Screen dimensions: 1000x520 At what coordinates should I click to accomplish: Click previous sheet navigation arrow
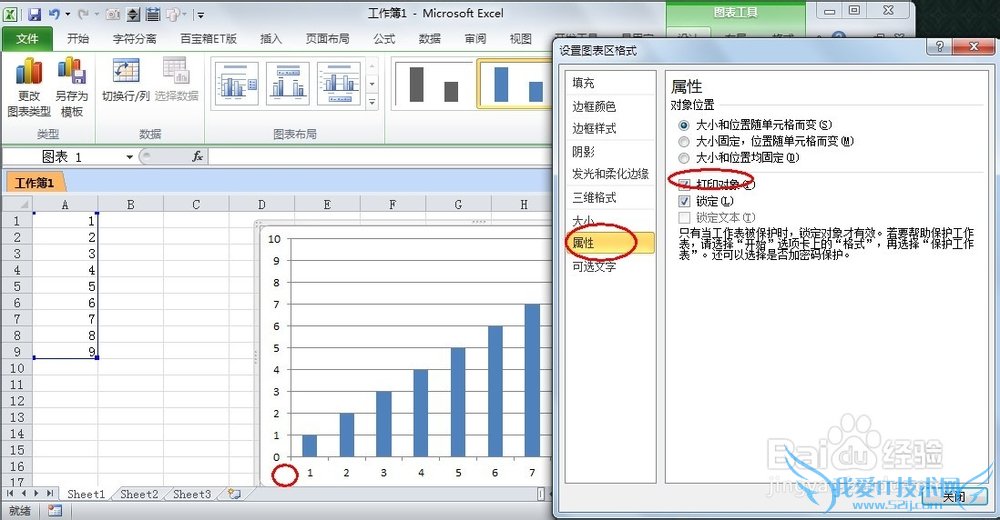tap(24, 494)
